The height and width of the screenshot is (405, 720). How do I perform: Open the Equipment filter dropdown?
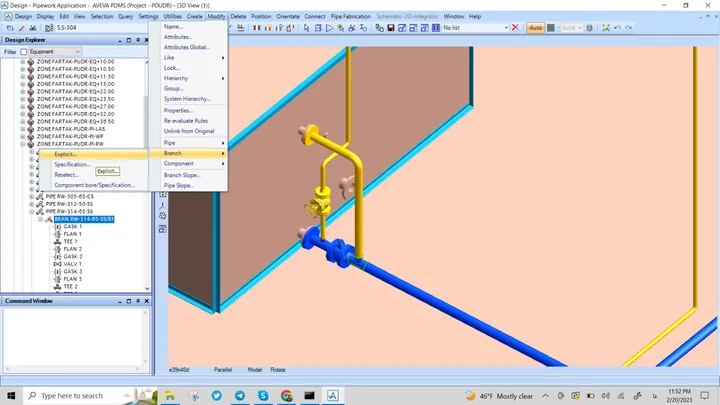pos(55,52)
